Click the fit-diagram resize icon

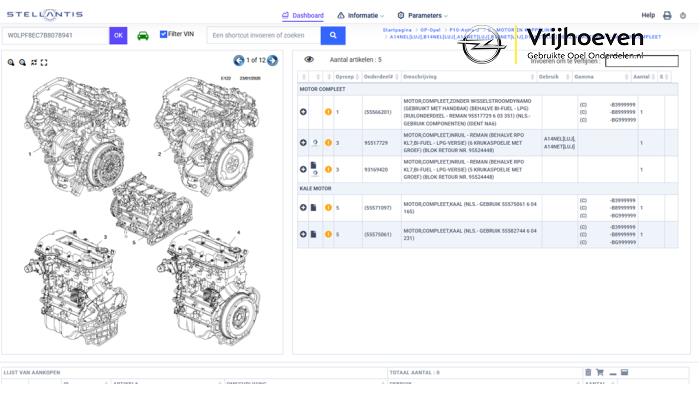(34, 62)
